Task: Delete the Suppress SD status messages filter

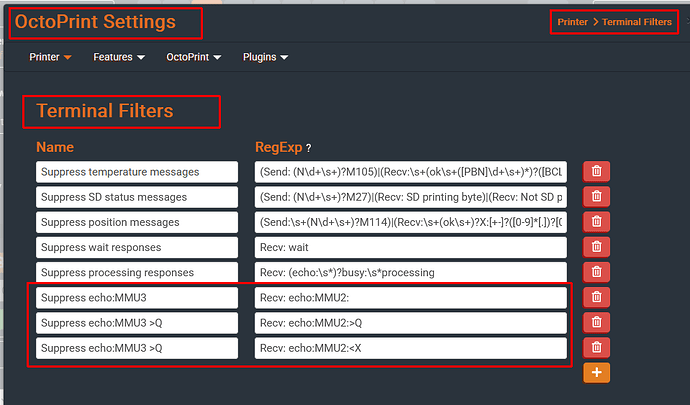Action: [x=596, y=197]
